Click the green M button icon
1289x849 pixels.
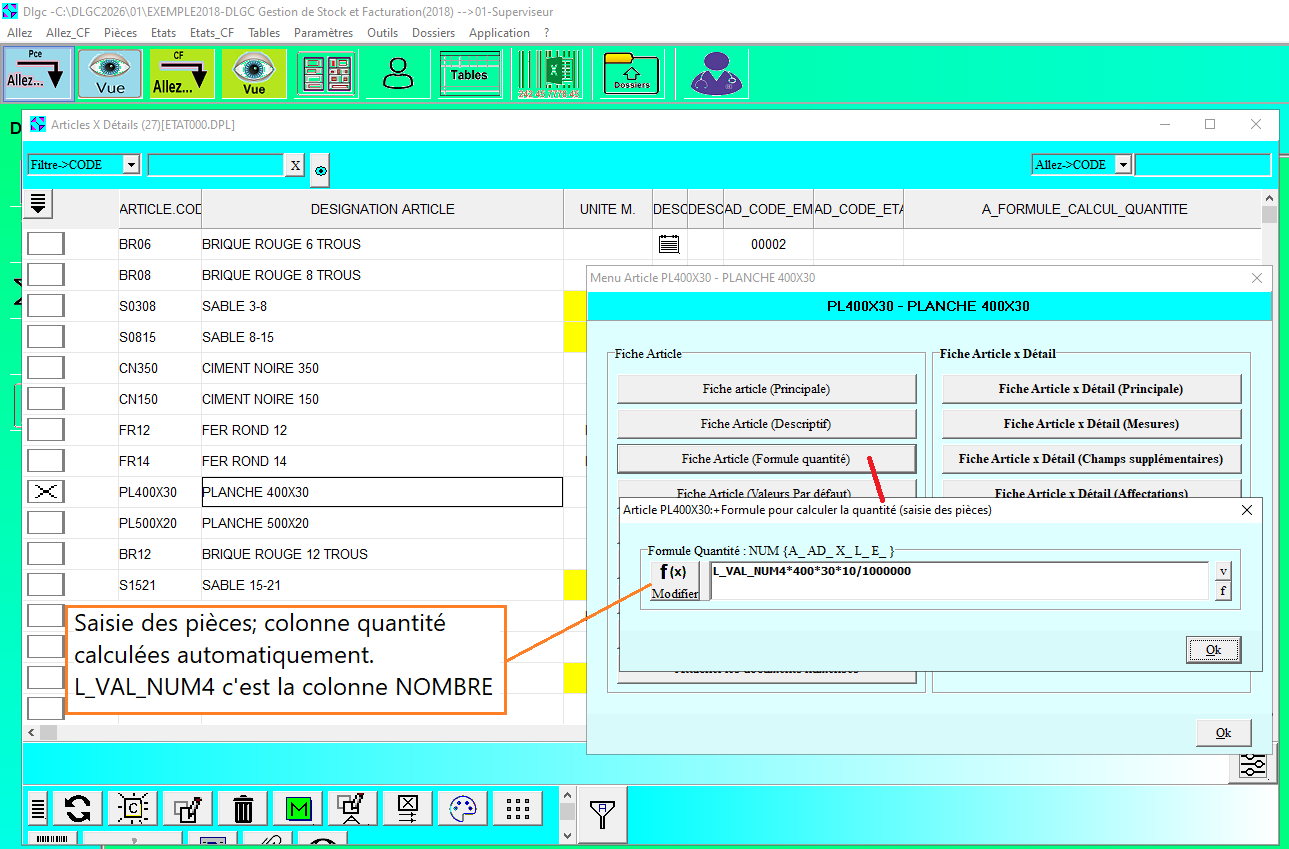pos(298,808)
